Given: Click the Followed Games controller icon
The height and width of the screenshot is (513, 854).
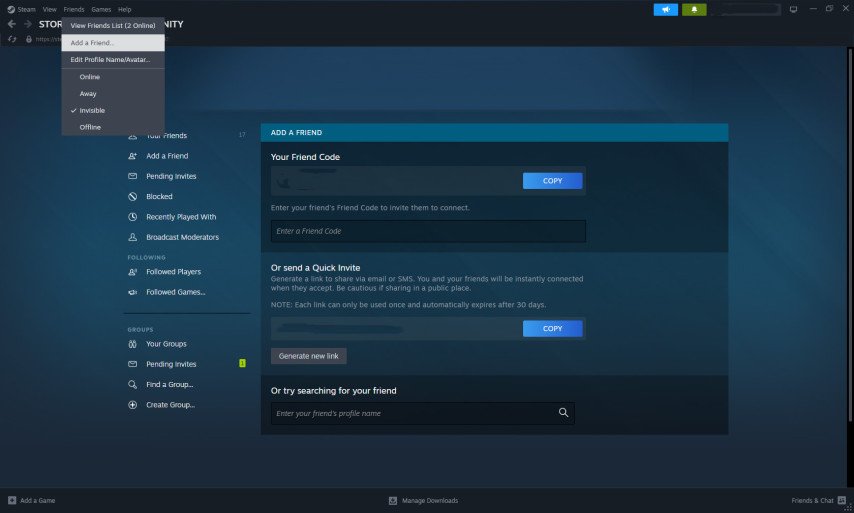Looking at the screenshot, I should point(132,292).
